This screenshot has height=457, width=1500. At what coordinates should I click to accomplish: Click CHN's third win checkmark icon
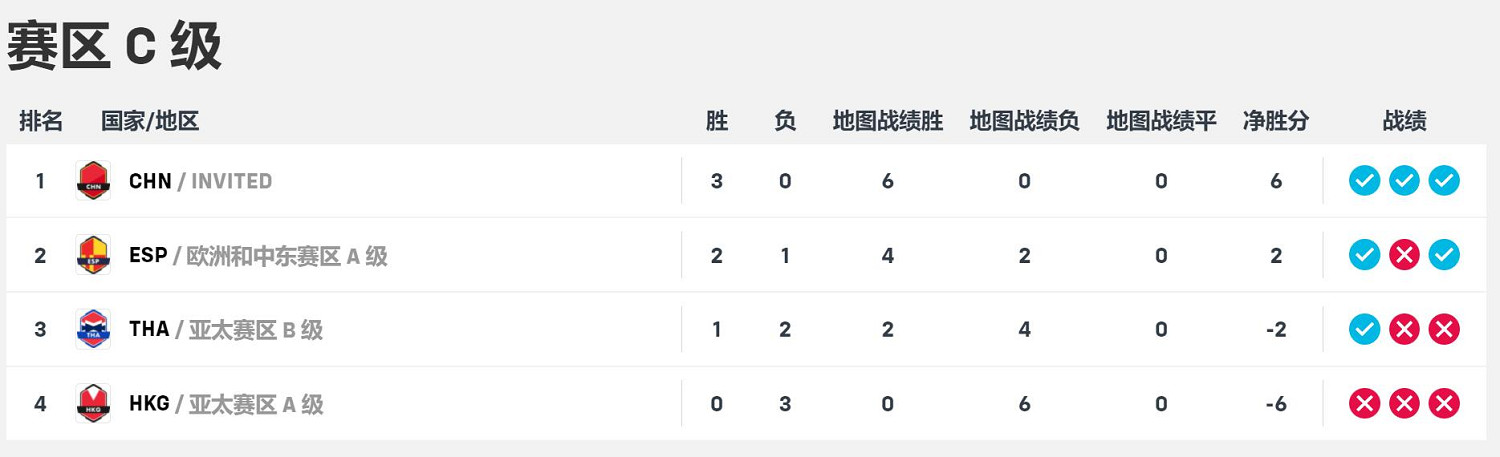click(1444, 181)
